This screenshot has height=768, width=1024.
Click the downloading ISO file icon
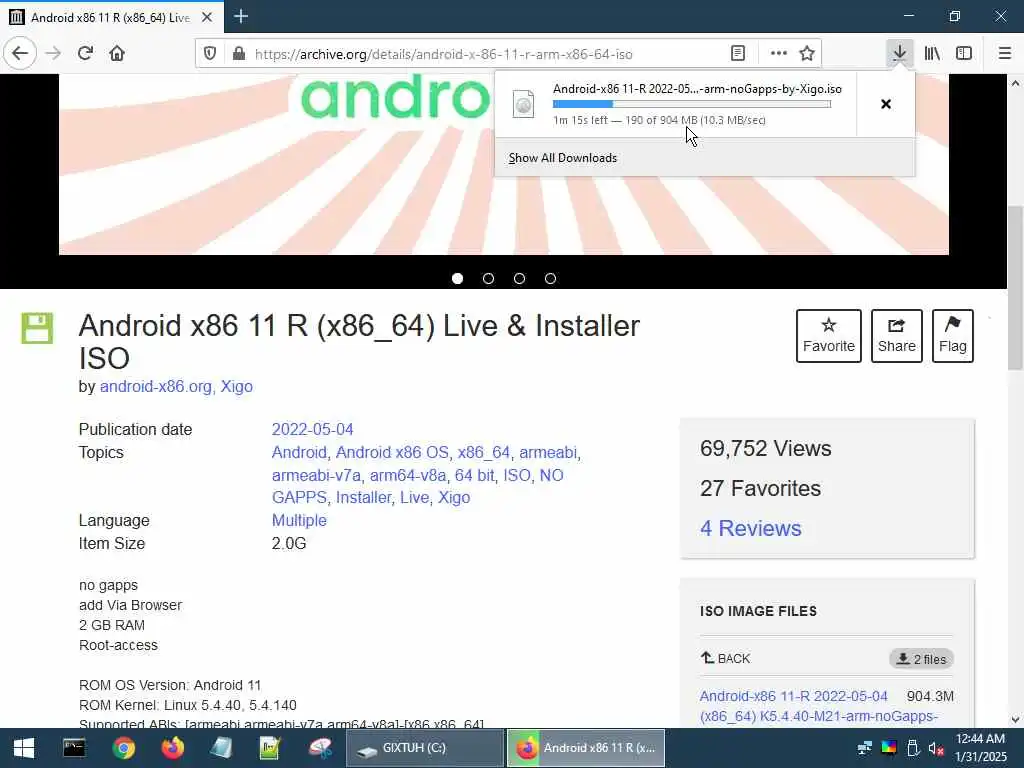[523, 104]
